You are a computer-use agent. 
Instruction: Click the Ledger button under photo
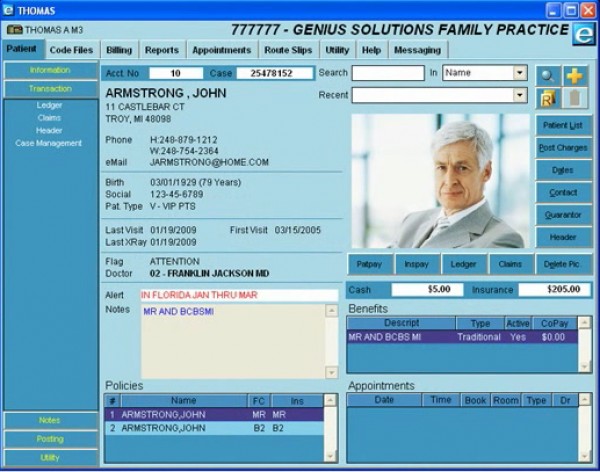[x=463, y=264]
